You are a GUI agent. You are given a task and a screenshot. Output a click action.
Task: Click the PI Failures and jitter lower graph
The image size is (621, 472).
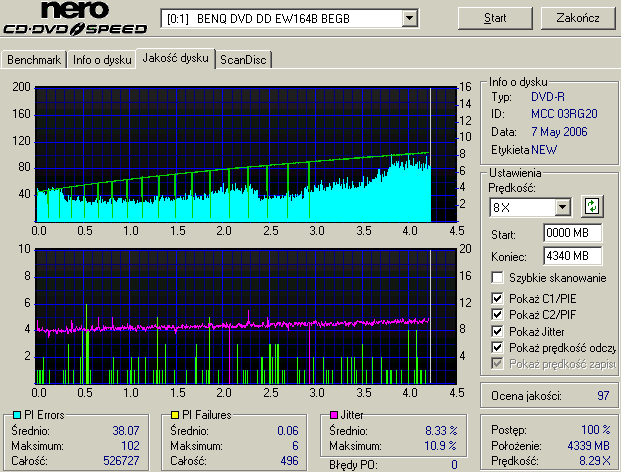(x=246, y=316)
